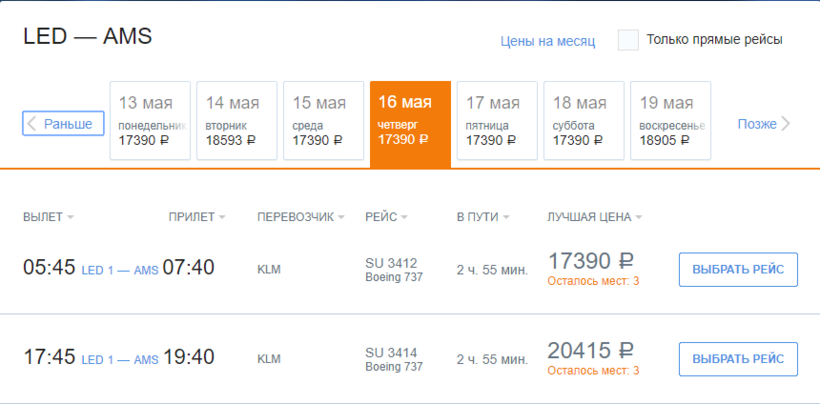Screen dimensions: 820x404
Task: Show later dates with 'Позже' arrow
Action: coord(764,124)
